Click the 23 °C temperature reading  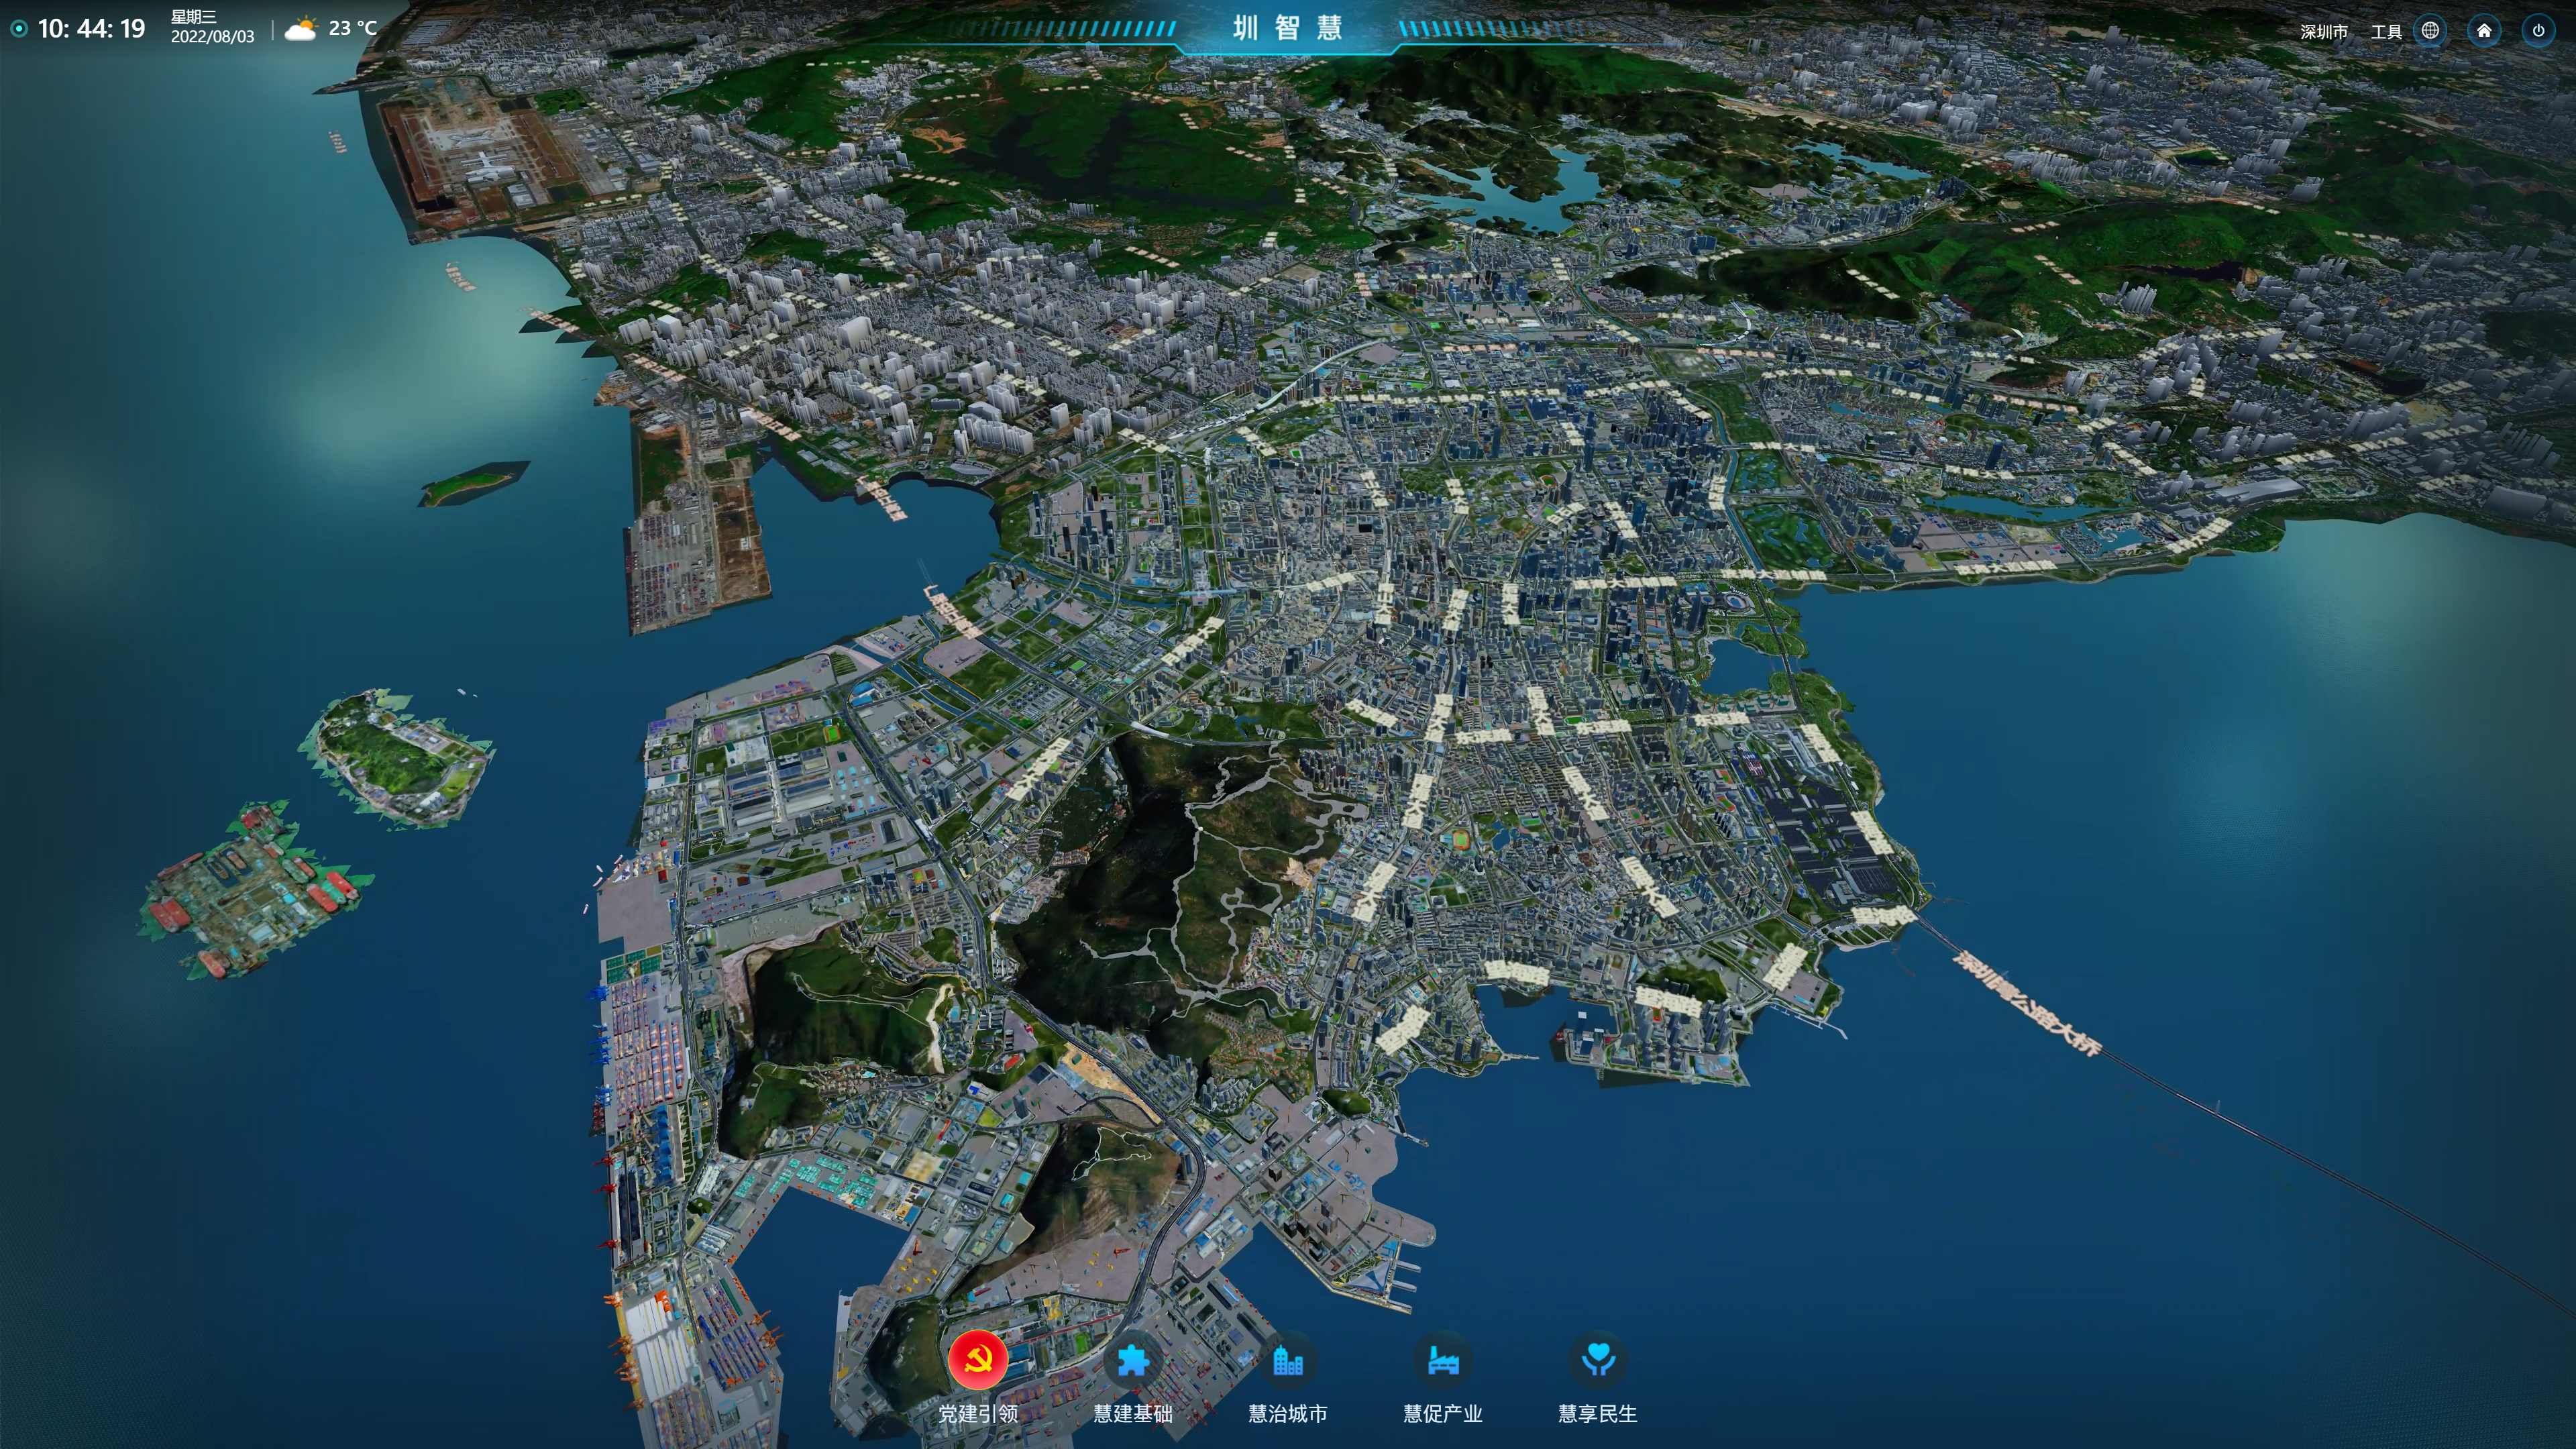[x=353, y=28]
